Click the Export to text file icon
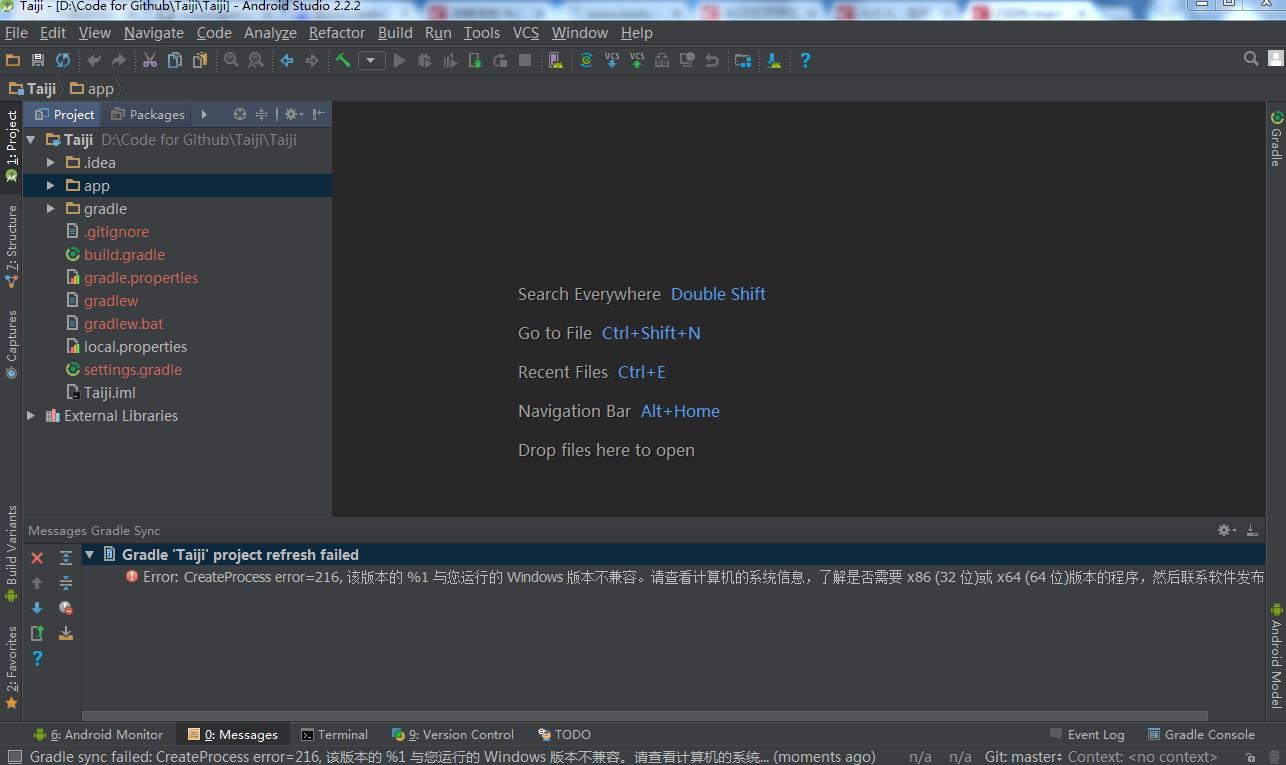This screenshot has width=1286, height=765. coord(37,633)
